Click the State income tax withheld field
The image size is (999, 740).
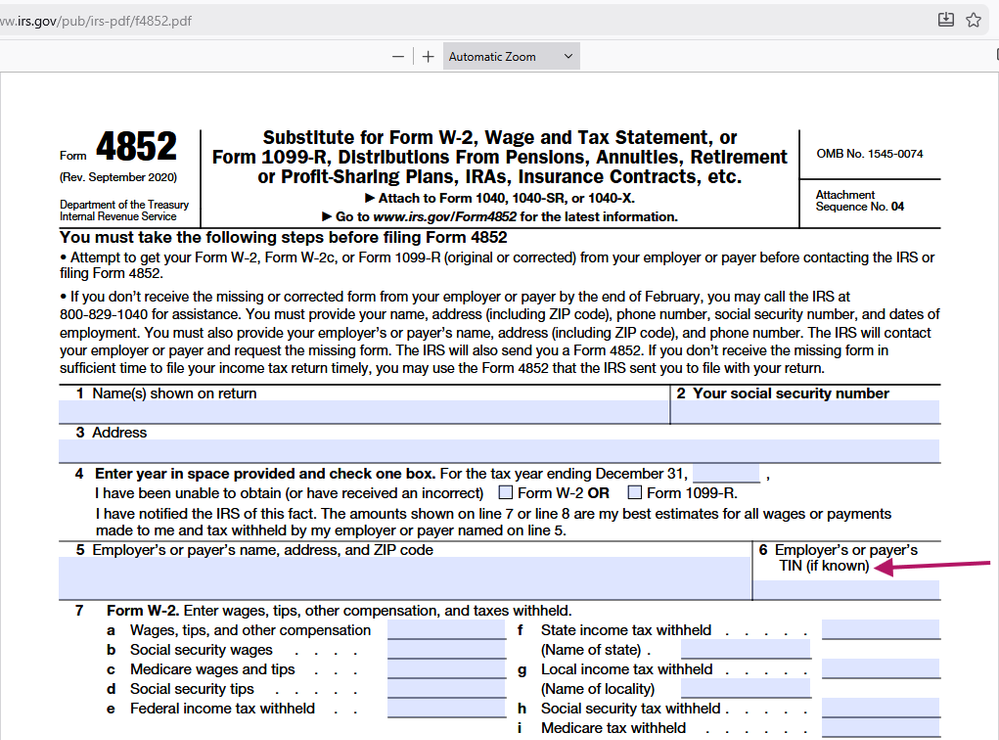tap(880, 630)
